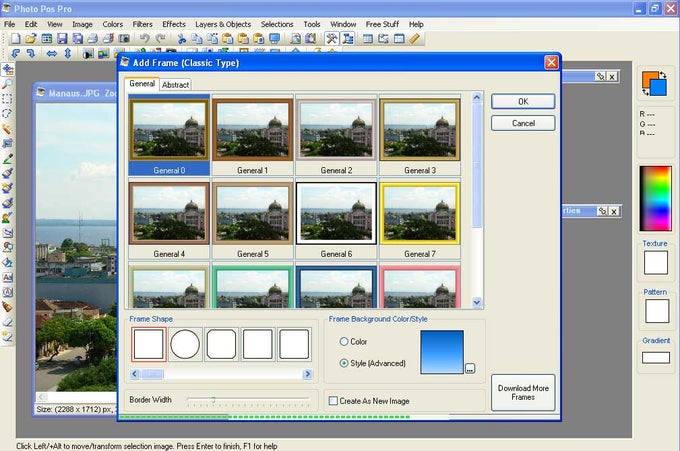Click the Download More Frames button
This screenshot has height=451, width=680.
click(x=523, y=392)
